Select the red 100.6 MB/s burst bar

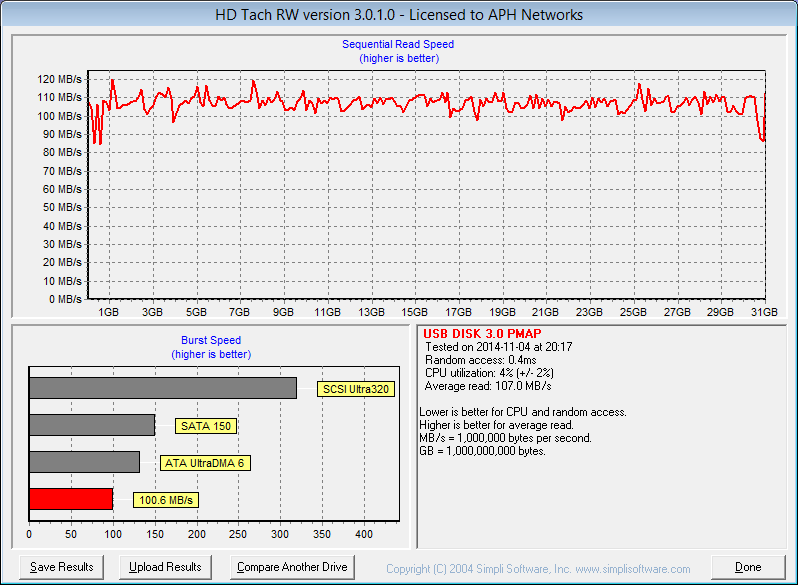point(71,499)
